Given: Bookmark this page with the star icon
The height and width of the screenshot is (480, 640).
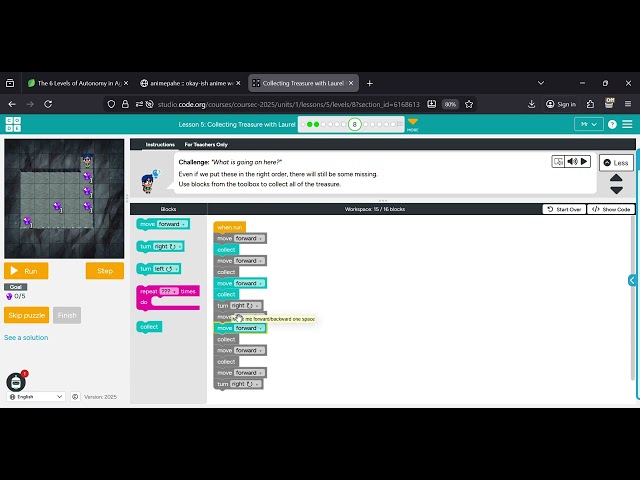Looking at the screenshot, I should [x=469, y=104].
